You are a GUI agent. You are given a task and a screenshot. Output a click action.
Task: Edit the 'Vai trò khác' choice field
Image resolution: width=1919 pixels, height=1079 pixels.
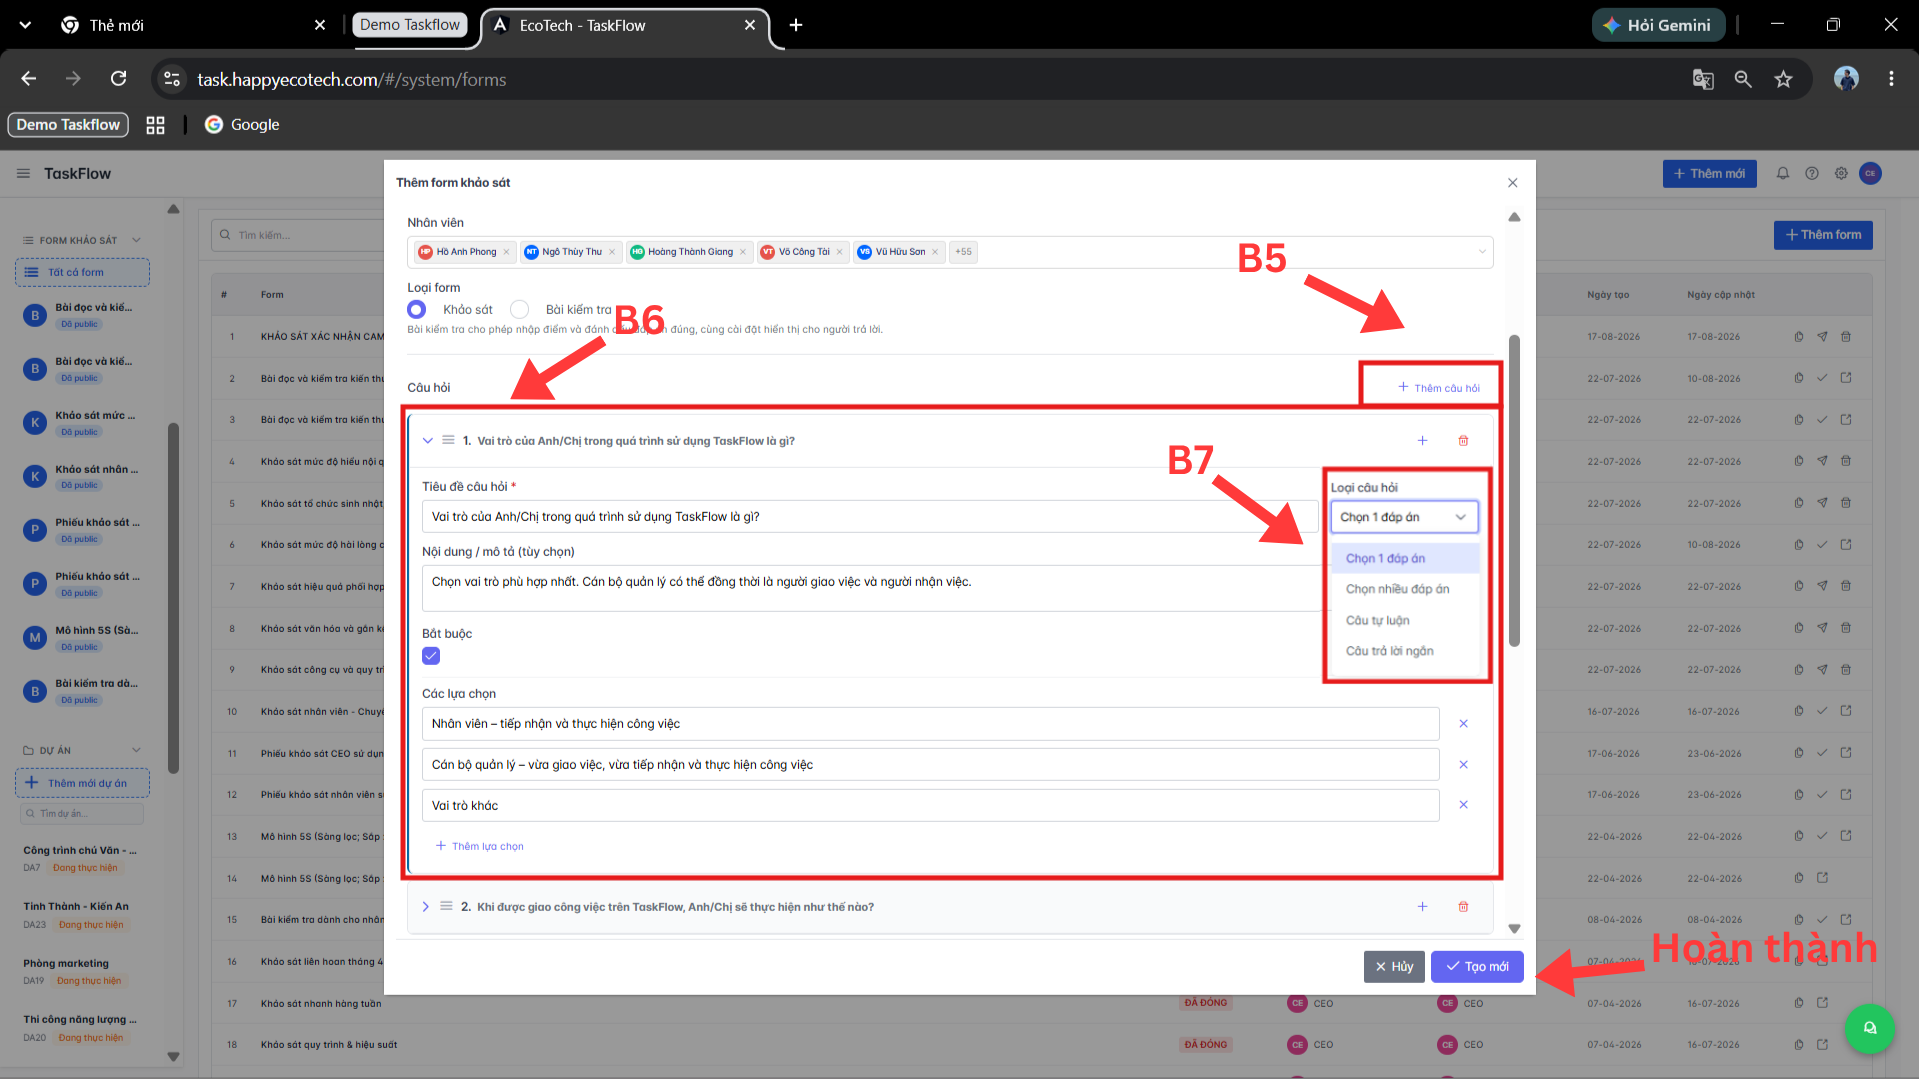(x=930, y=806)
